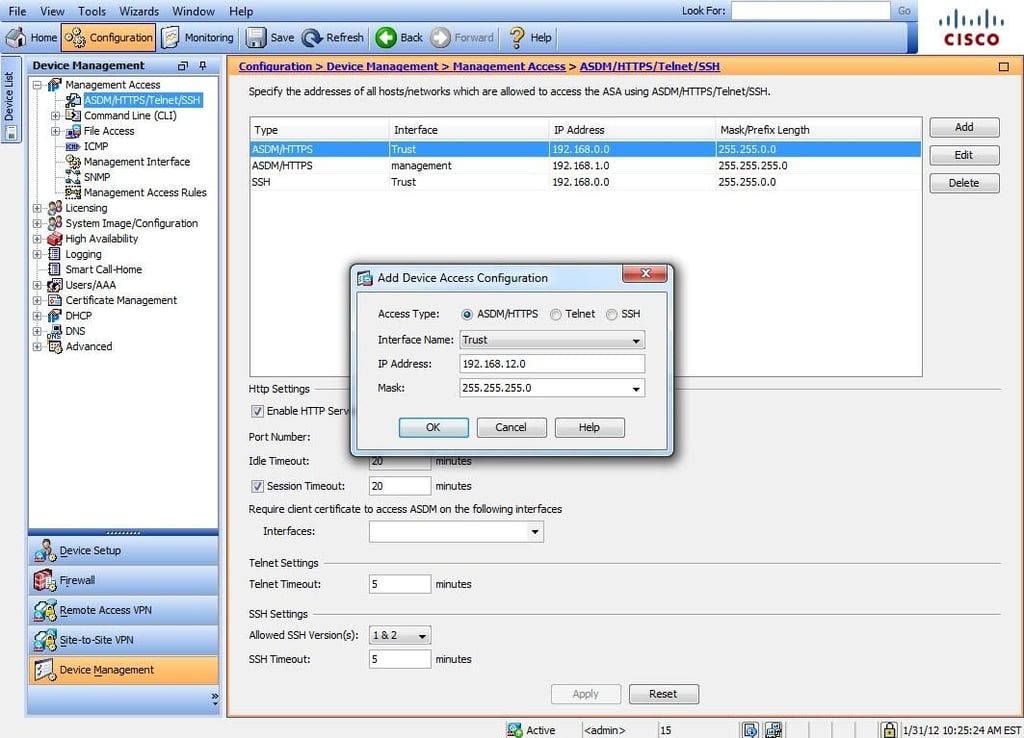Click the Refresh toolbar icon
Image resolution: width=1024 pixels, height=738 pixels.
pyautogui.click(x=312, y=37)
